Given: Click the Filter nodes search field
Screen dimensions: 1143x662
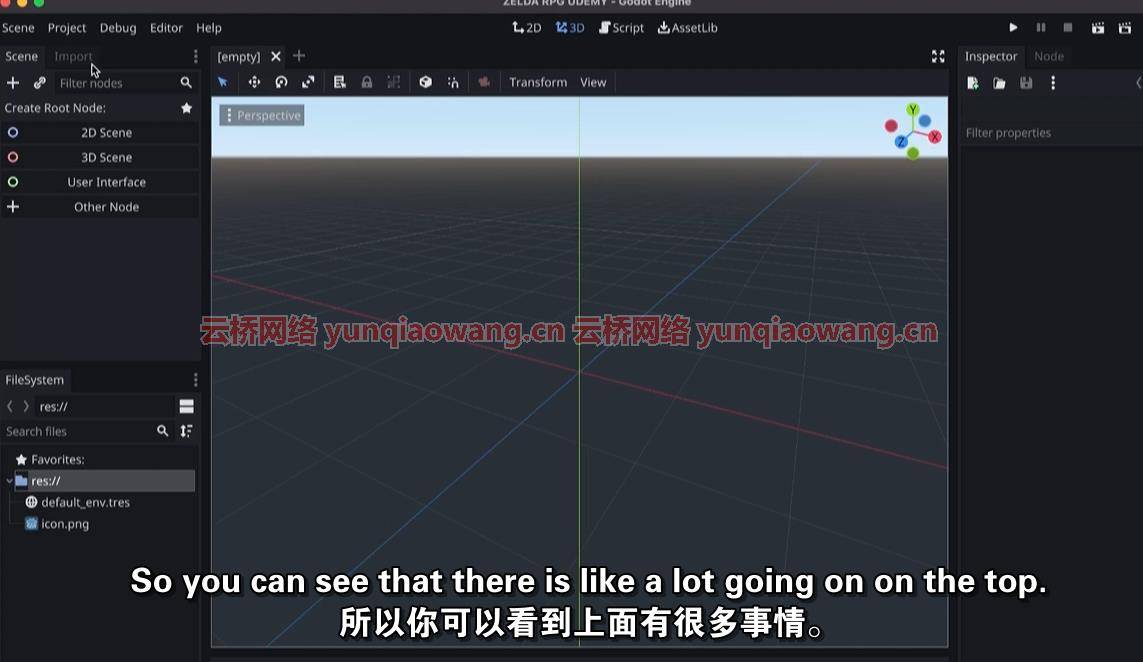Looking at the screenshot, I should coord(117,83).
